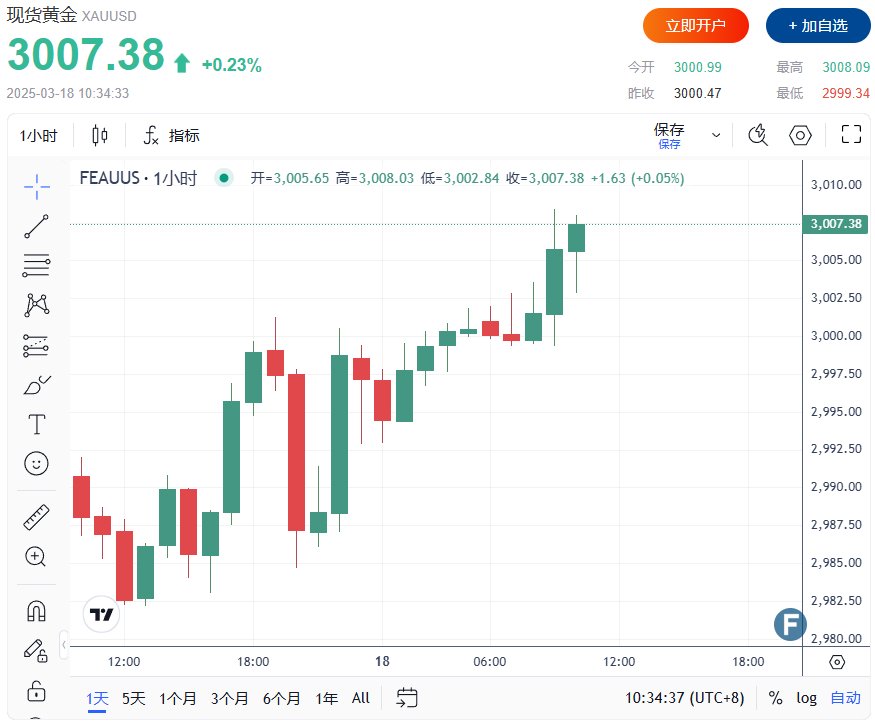Expand the 保存 layout dropdown arrow

click(716, 135)
